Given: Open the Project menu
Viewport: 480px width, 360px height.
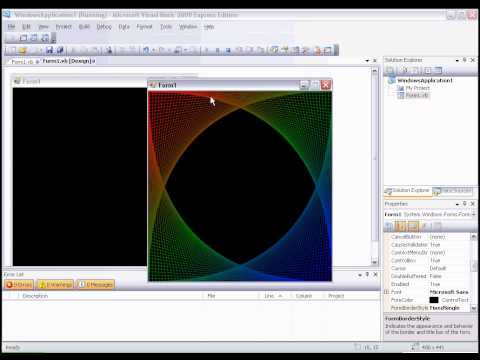Looking at the screenshot, I should pyautogui.click(x=63, y=27).
